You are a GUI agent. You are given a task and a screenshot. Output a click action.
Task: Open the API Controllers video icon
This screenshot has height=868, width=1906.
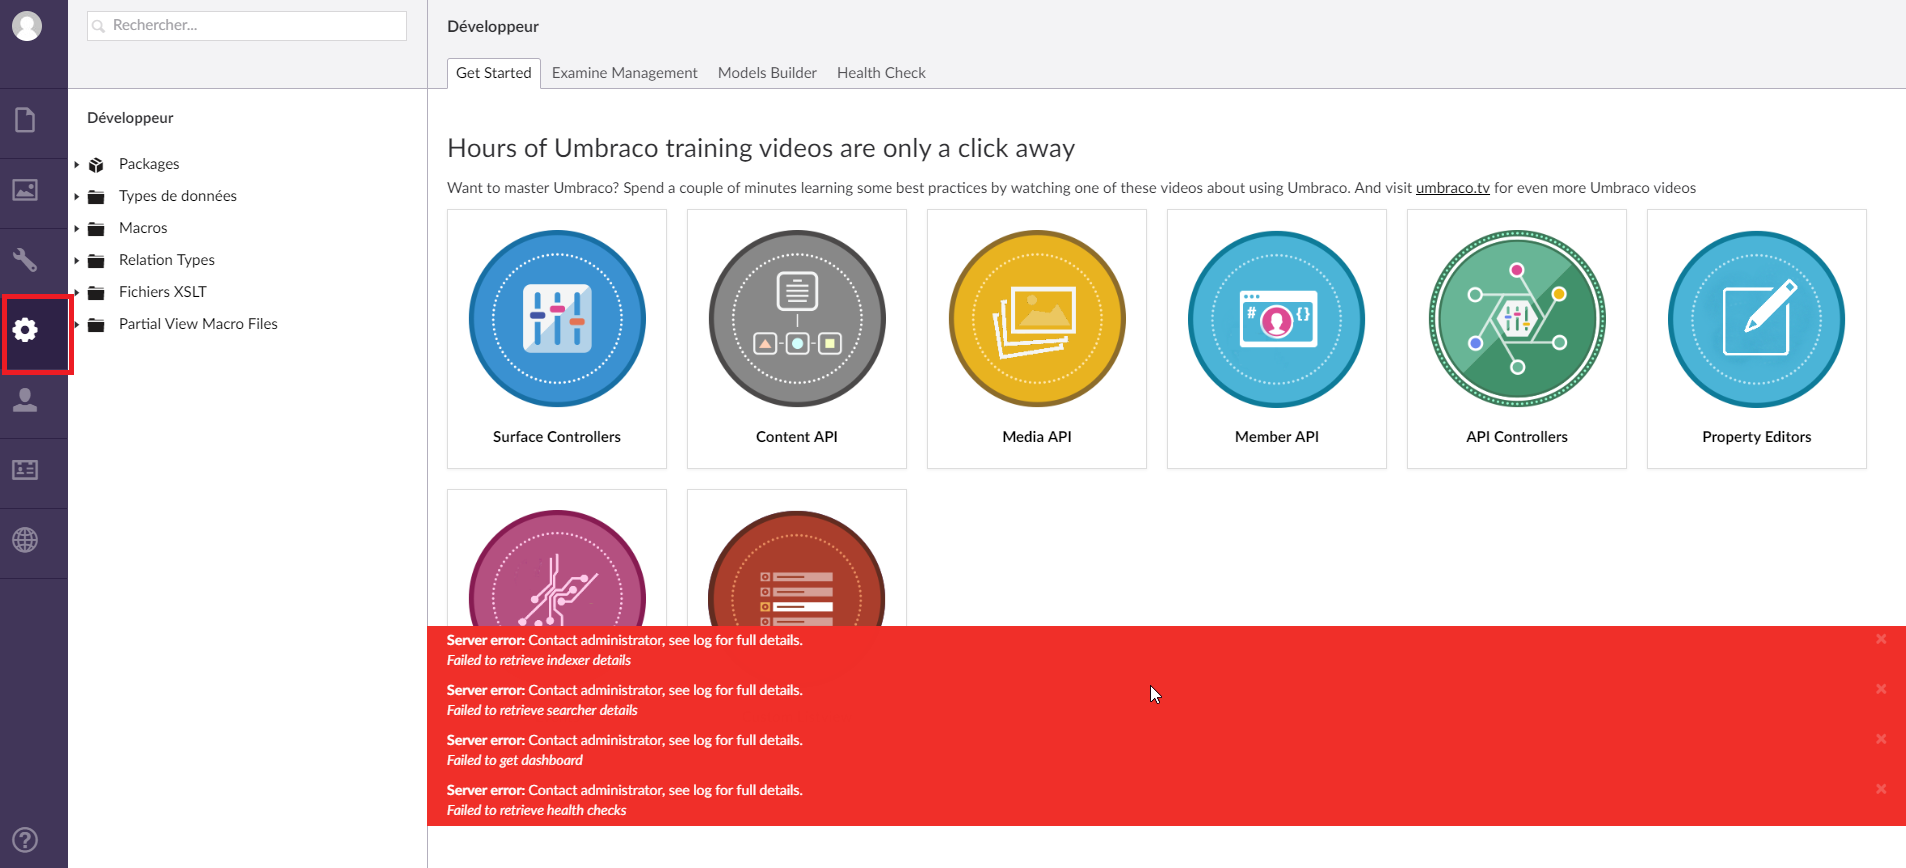[x=1517, y=319]
